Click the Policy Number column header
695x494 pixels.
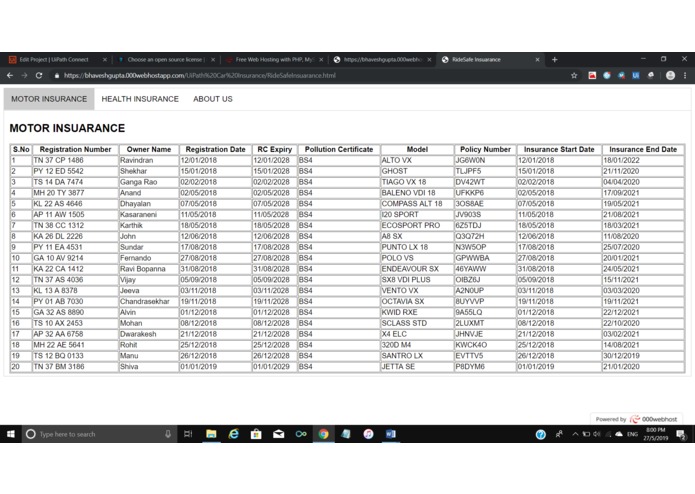pos(485,149)
